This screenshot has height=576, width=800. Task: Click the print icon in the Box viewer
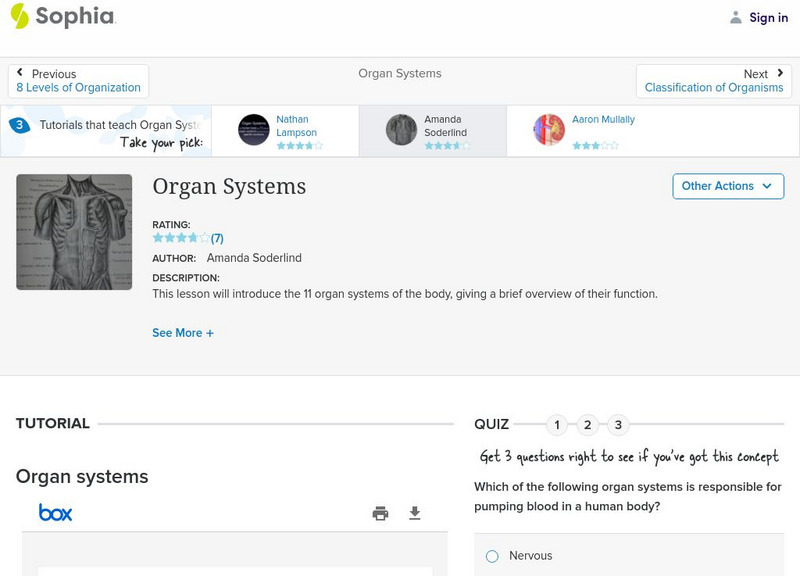(380, 514)
